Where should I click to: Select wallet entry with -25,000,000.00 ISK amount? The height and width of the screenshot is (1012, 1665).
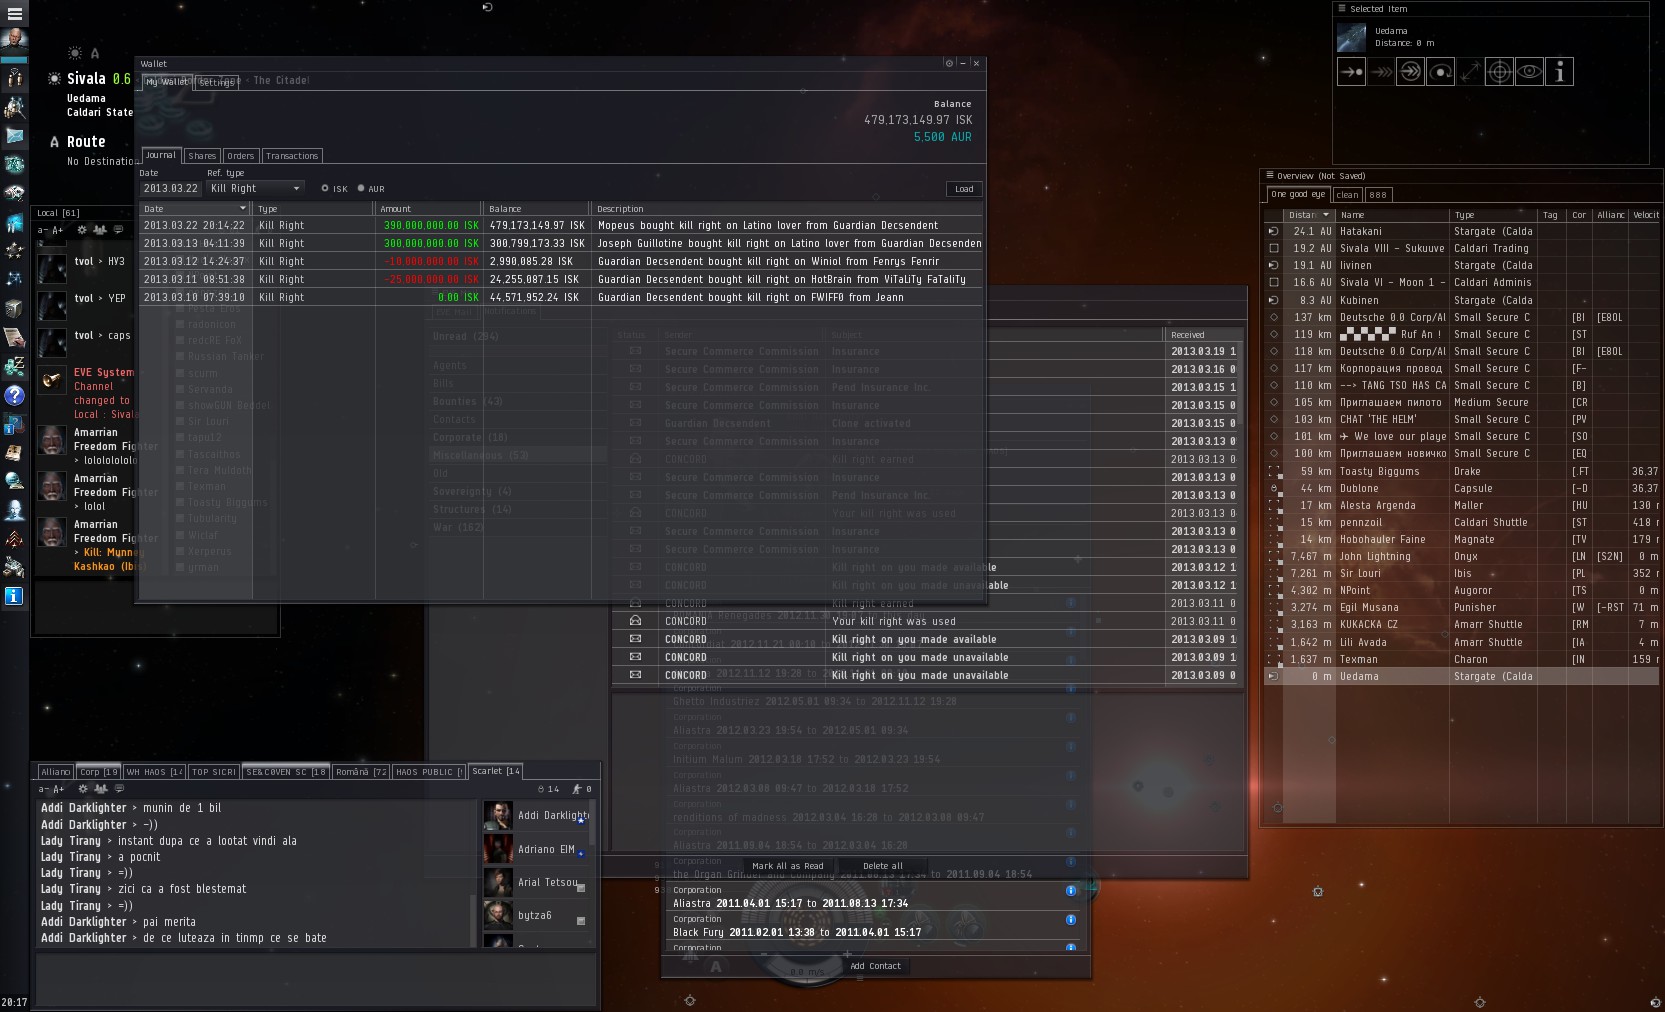(x=561, y=279)
